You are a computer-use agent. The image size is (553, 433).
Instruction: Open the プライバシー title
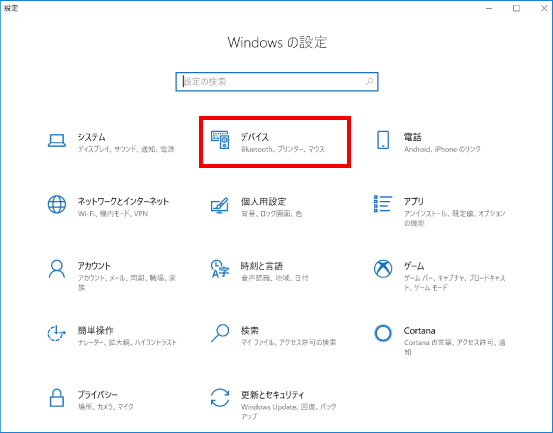[x=98, y=395]
